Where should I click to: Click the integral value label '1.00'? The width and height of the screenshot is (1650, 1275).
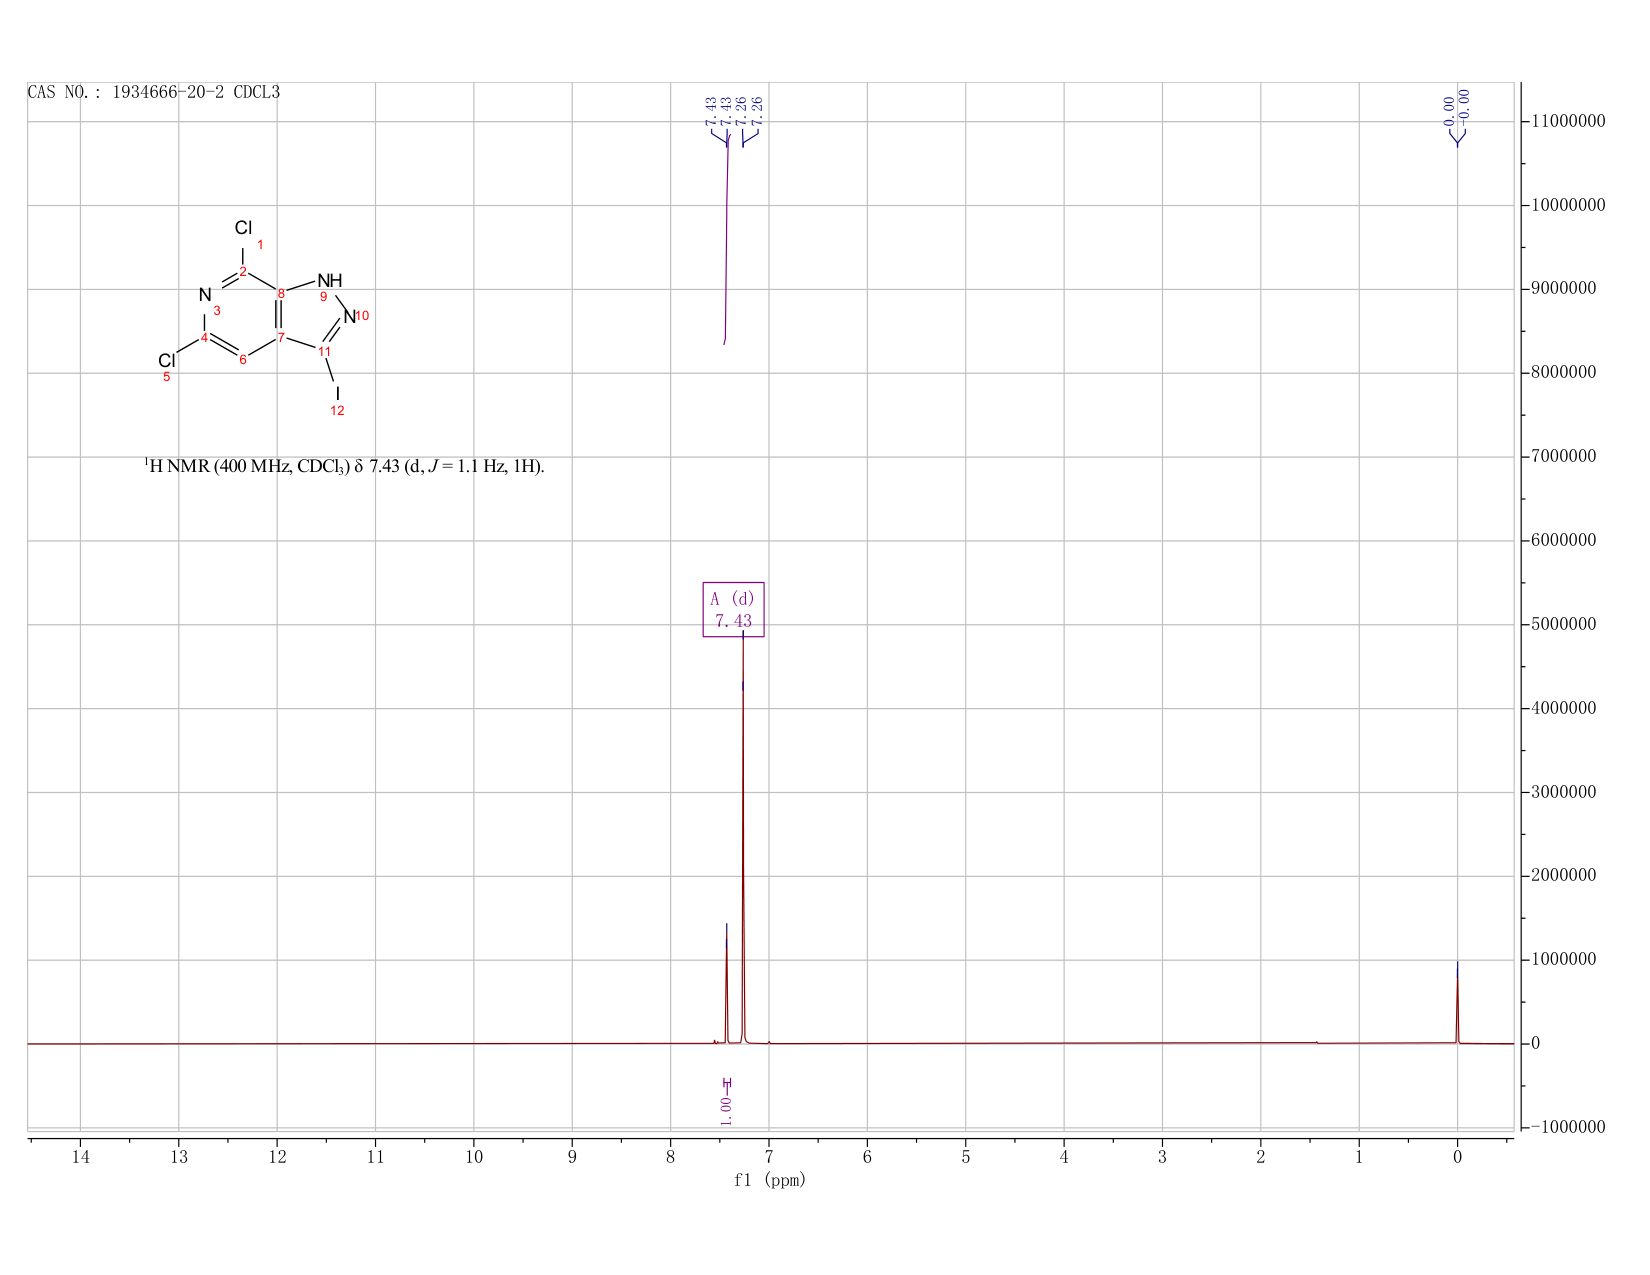coord(726,1110)
